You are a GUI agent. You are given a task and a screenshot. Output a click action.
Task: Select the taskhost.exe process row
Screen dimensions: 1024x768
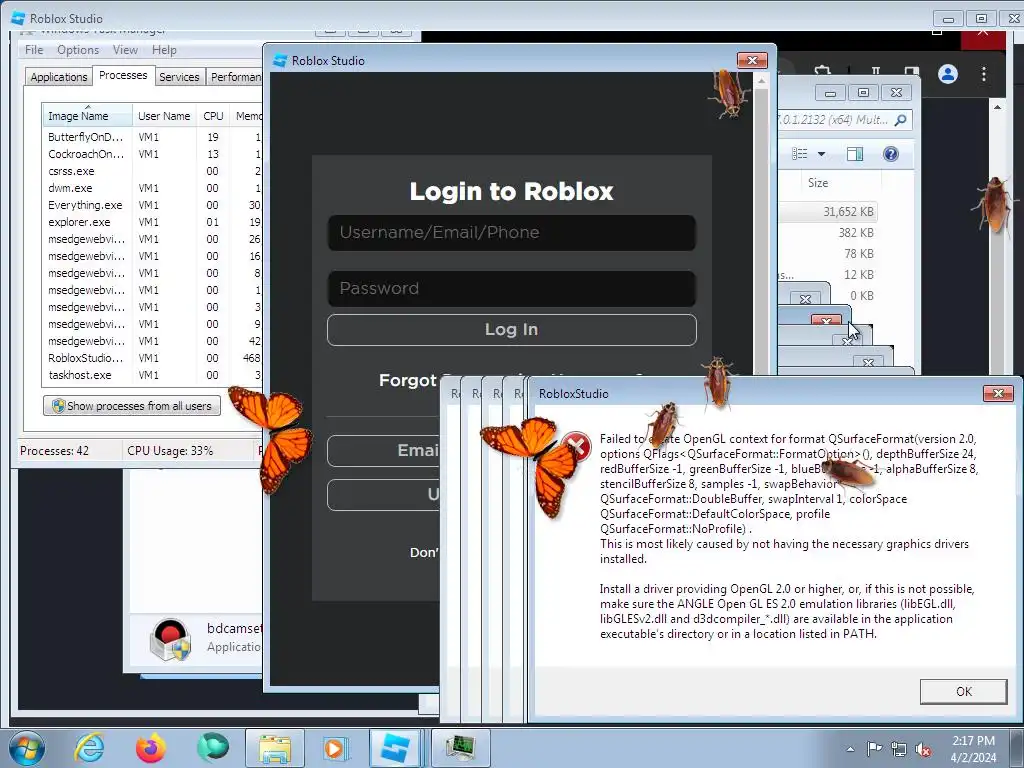pos(152,375)
